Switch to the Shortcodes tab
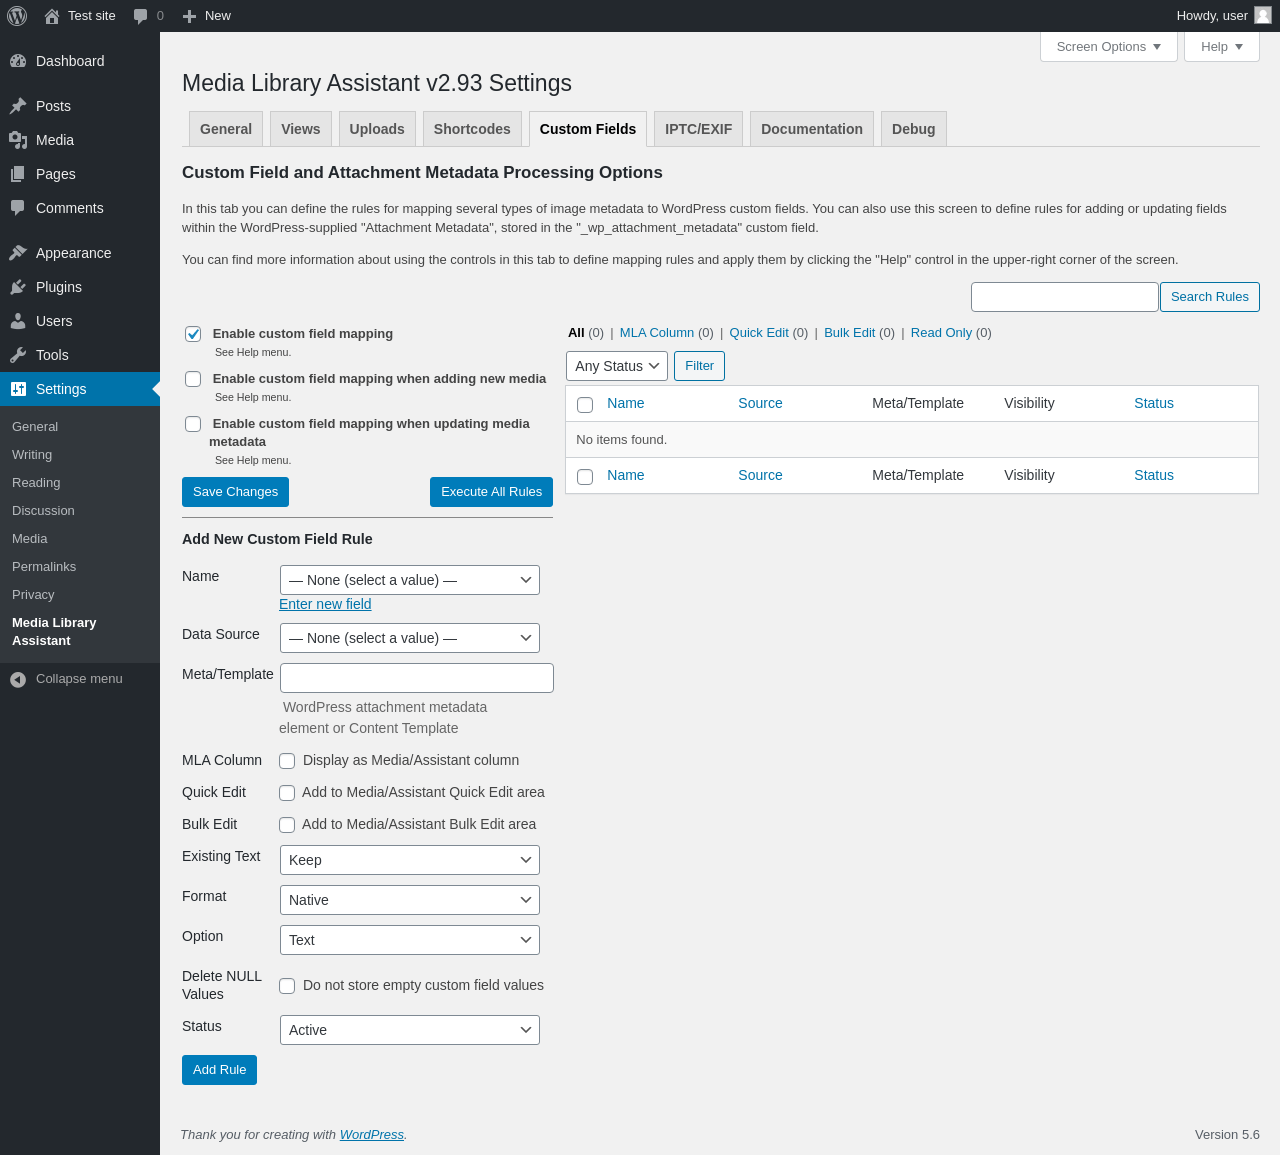 click(x=472, y=129)
